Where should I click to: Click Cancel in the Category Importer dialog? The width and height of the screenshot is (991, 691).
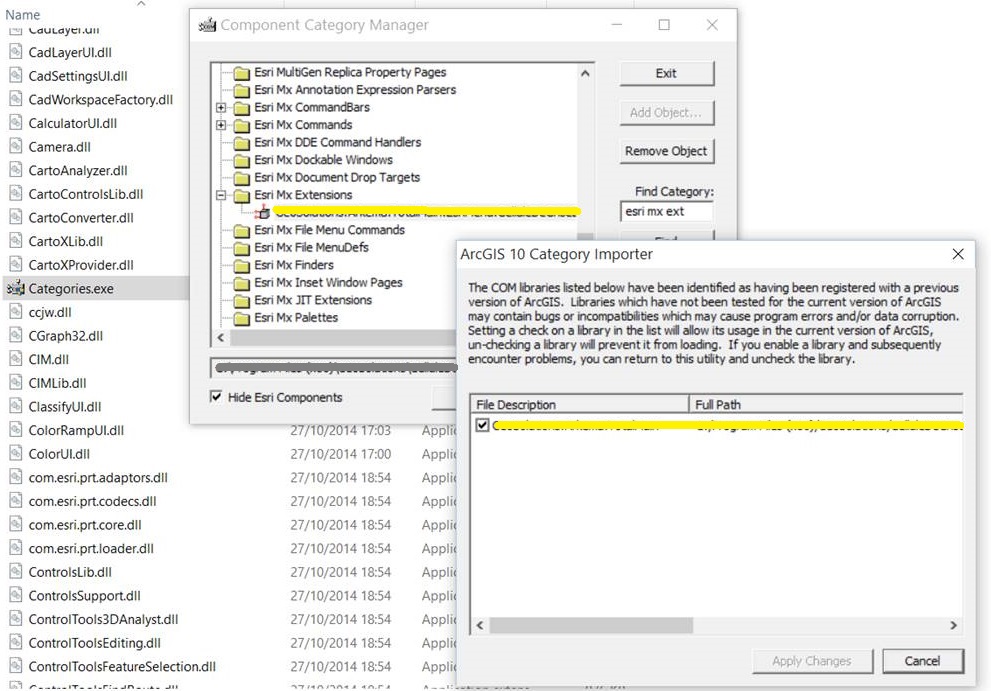click(923, 661)
